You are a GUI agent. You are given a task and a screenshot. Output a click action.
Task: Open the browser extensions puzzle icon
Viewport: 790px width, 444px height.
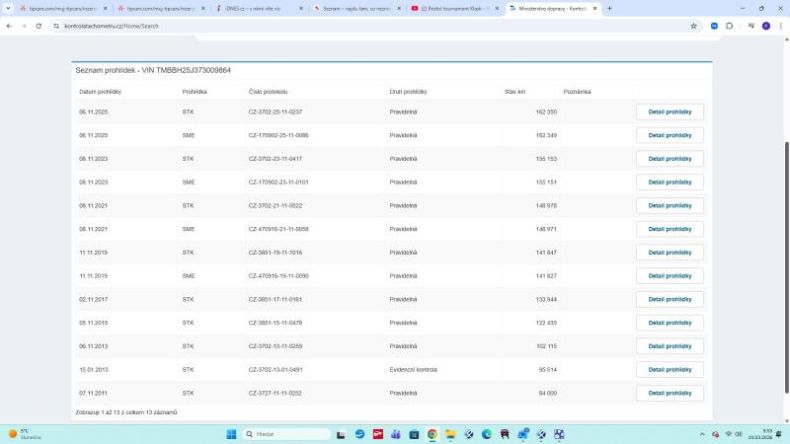point(729,26)
